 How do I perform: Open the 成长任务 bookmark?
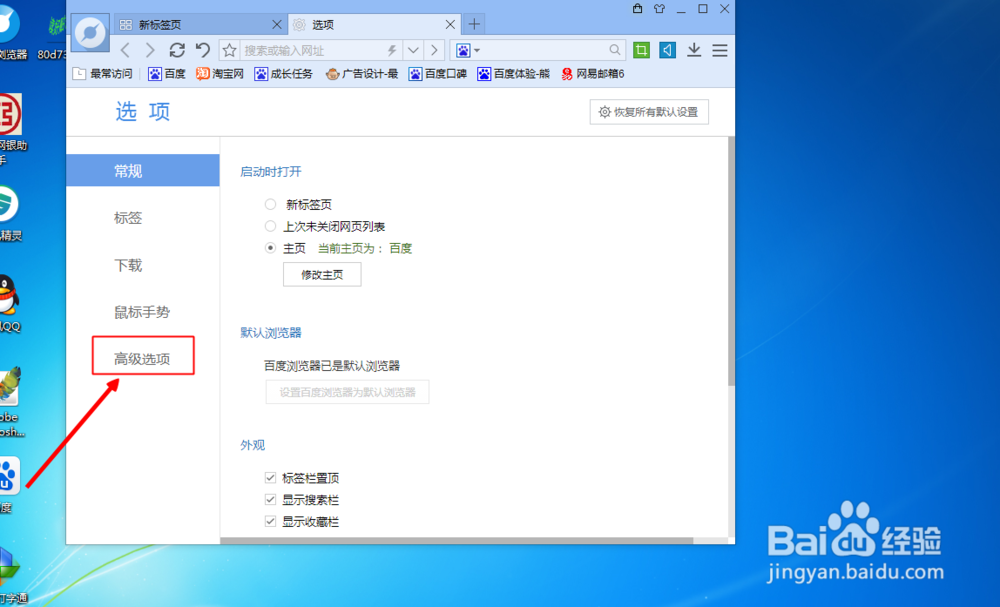(x=283, y=74)
